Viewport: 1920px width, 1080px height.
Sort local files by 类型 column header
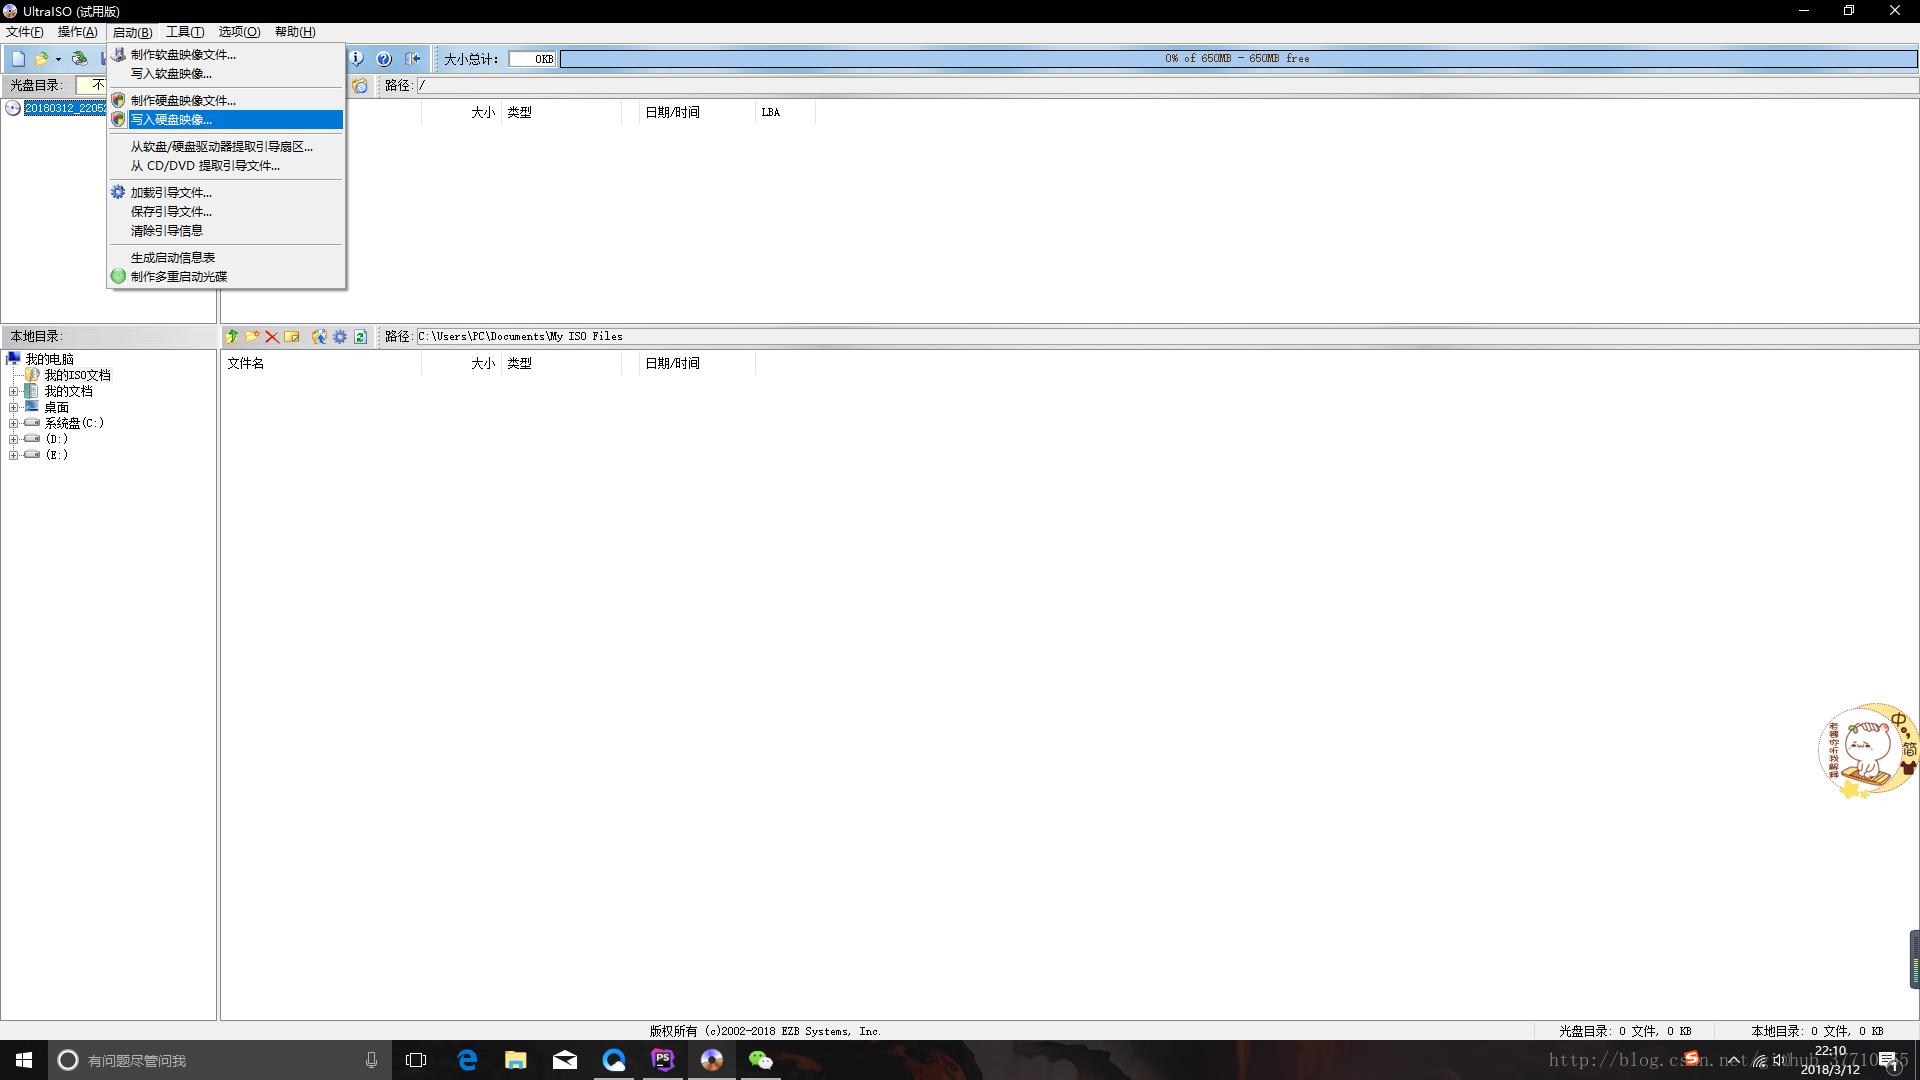[x=560, y=364]
